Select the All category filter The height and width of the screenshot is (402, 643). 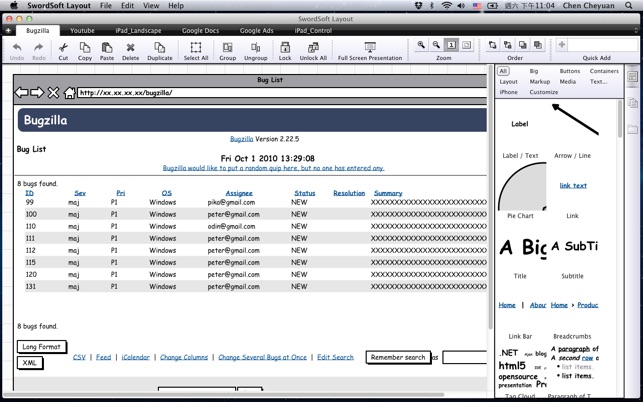pyautogui.click(x=503, y=71)
